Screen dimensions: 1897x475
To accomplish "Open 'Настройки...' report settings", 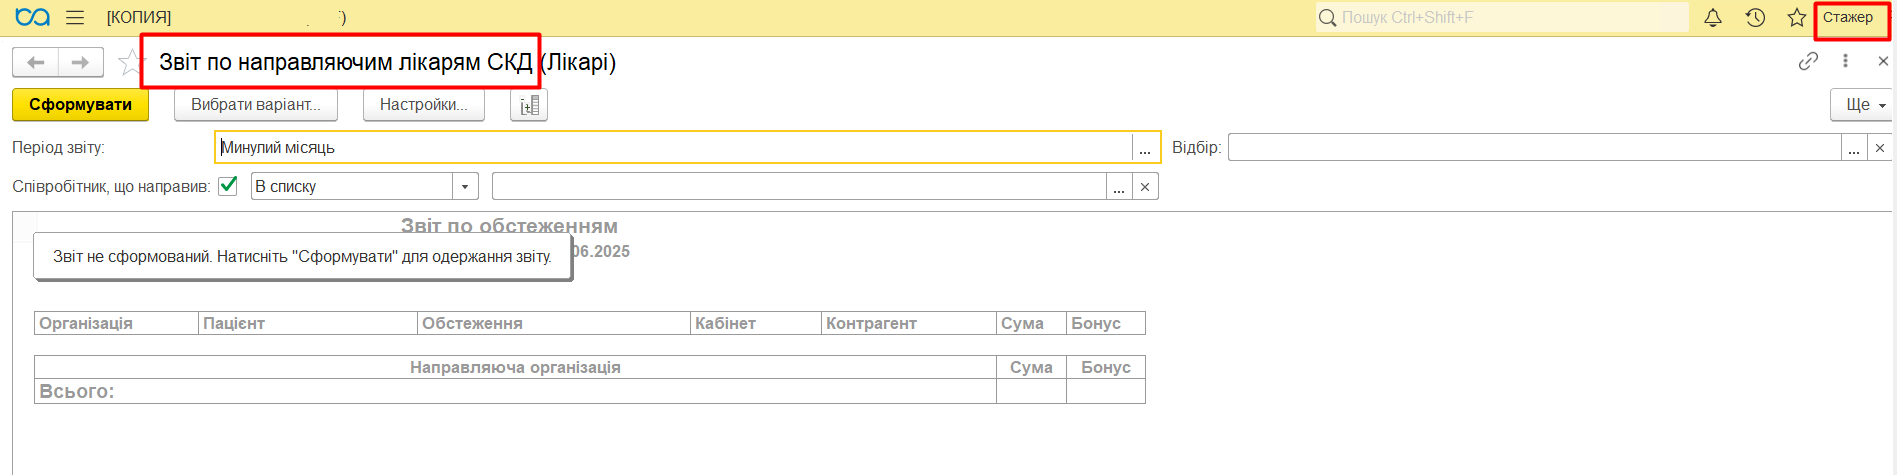I will (424, 105).
